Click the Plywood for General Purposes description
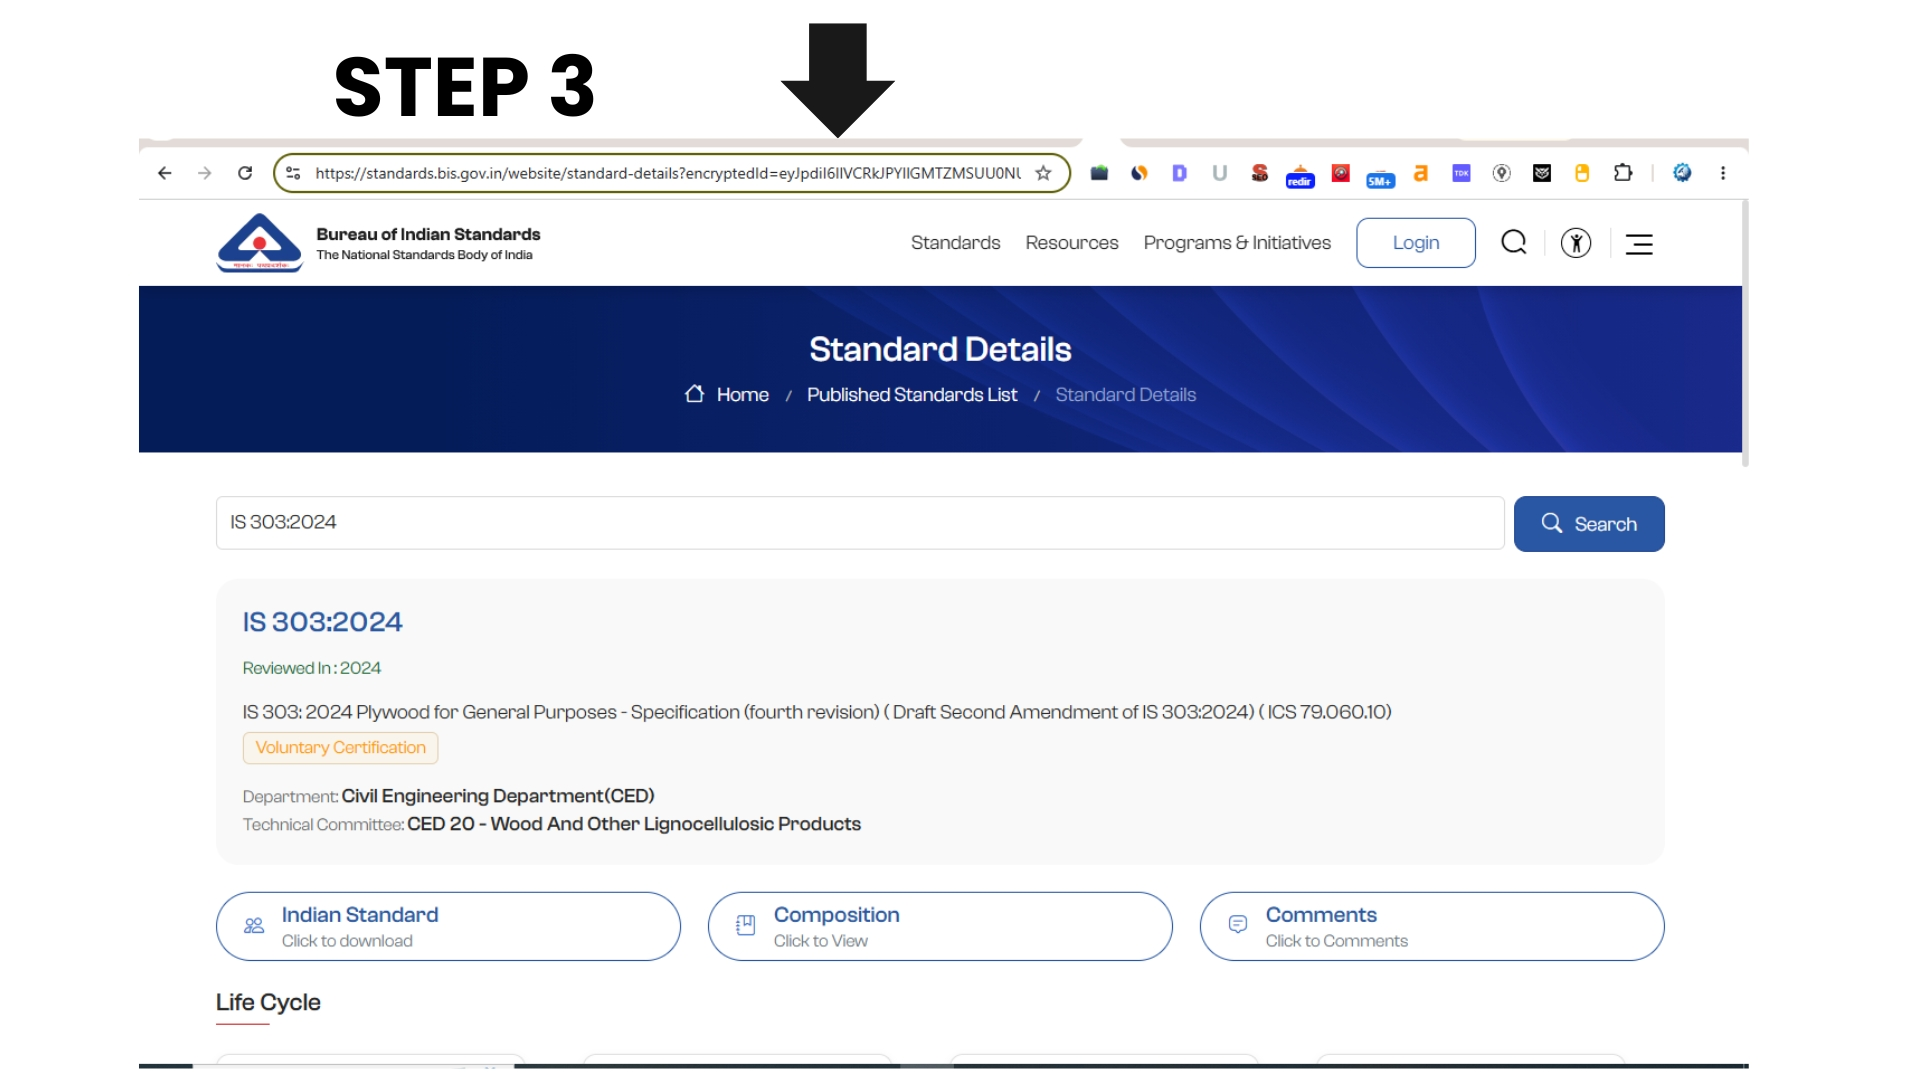This screenshot has height=1080, width=1920. [817, 712]
